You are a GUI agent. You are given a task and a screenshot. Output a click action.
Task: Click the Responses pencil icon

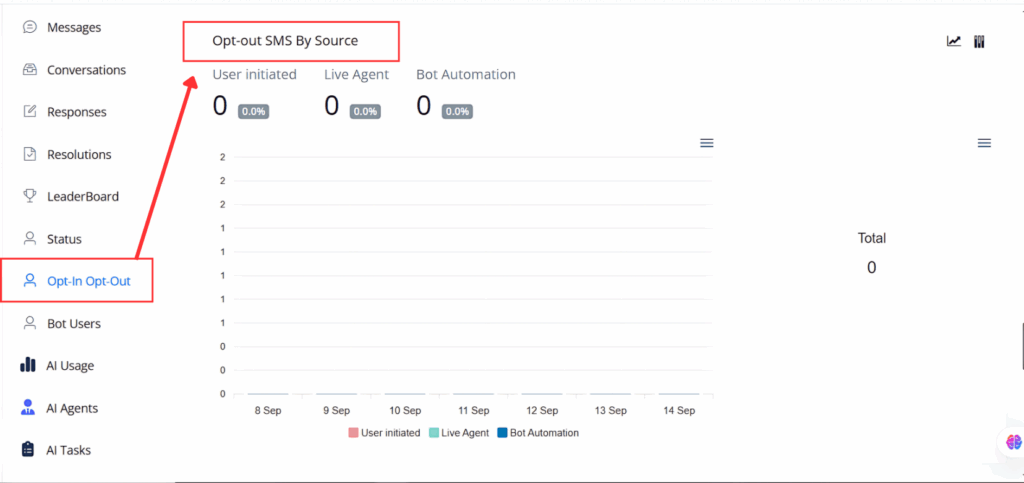pyautogui.click(x=29, y=112)
